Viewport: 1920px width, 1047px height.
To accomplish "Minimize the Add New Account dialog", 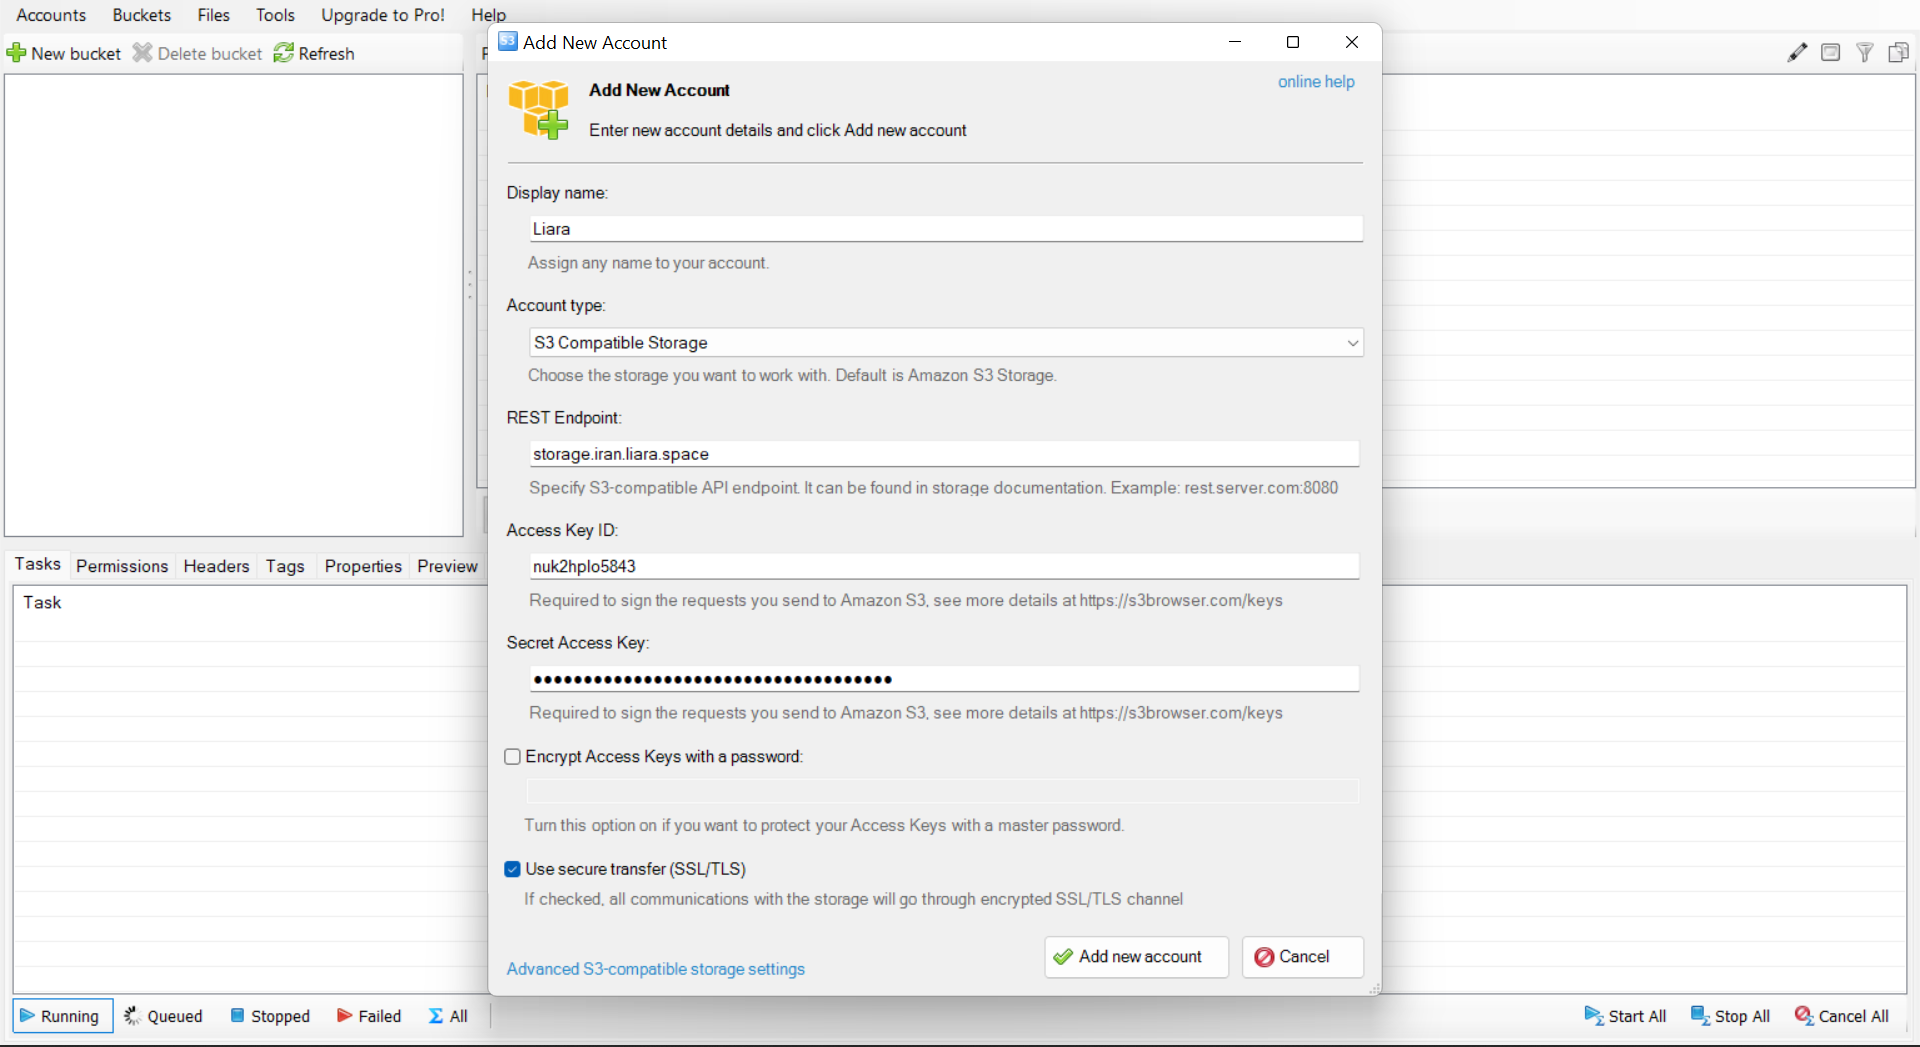I will pyautogui.click(x=1235, y=42).
